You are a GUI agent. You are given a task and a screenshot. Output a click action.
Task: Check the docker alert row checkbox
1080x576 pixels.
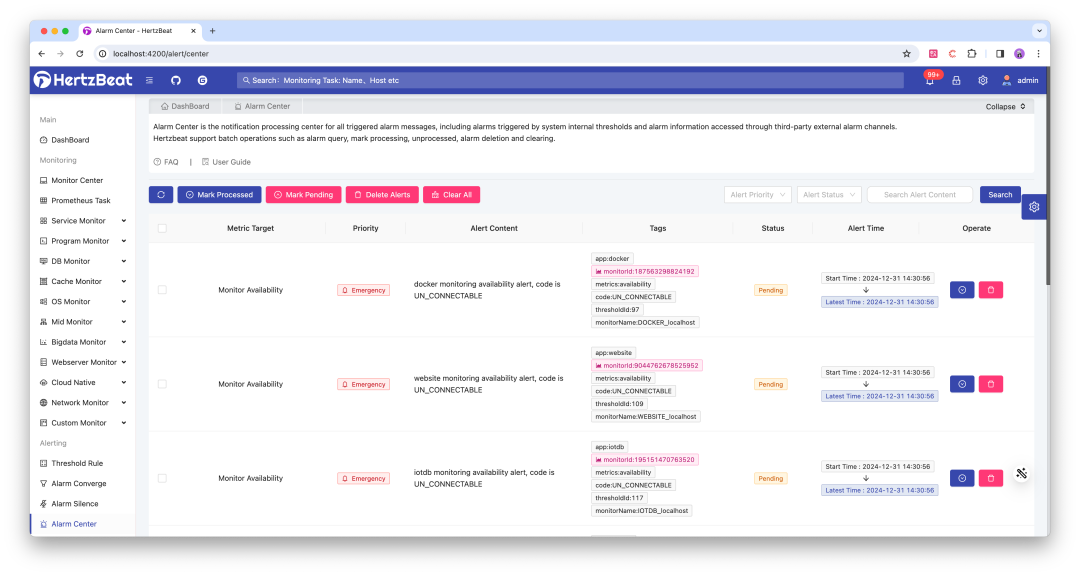coord(162,290)
